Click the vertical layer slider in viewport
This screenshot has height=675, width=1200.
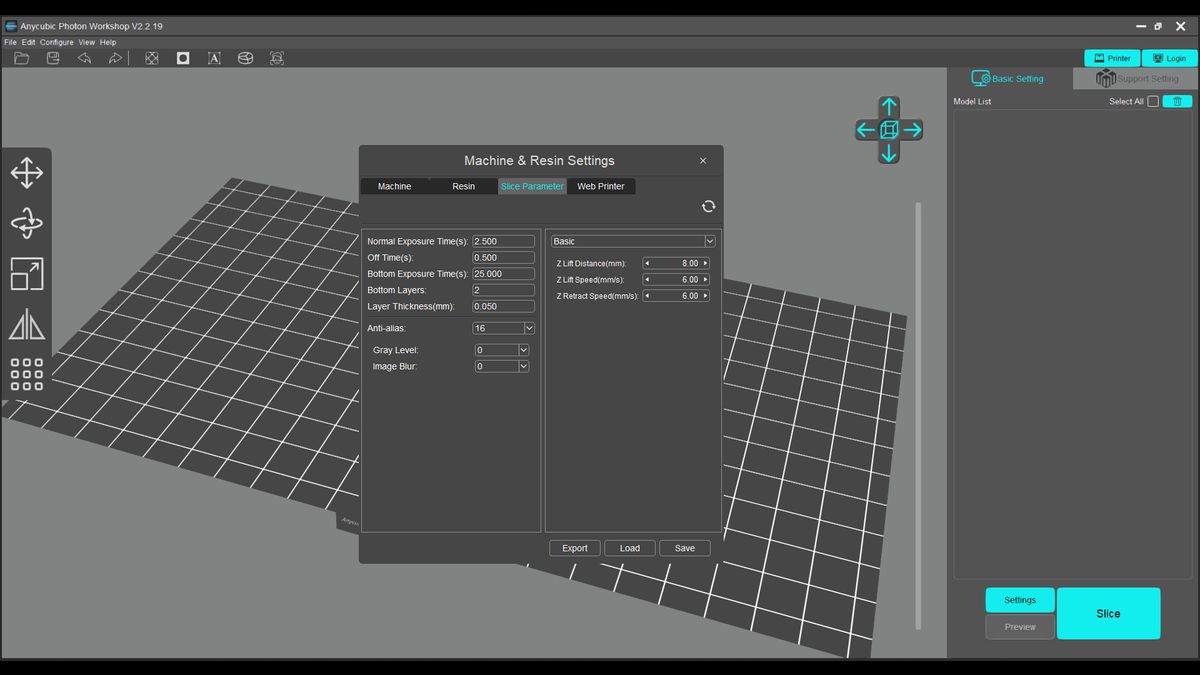(x=918, y=415)
